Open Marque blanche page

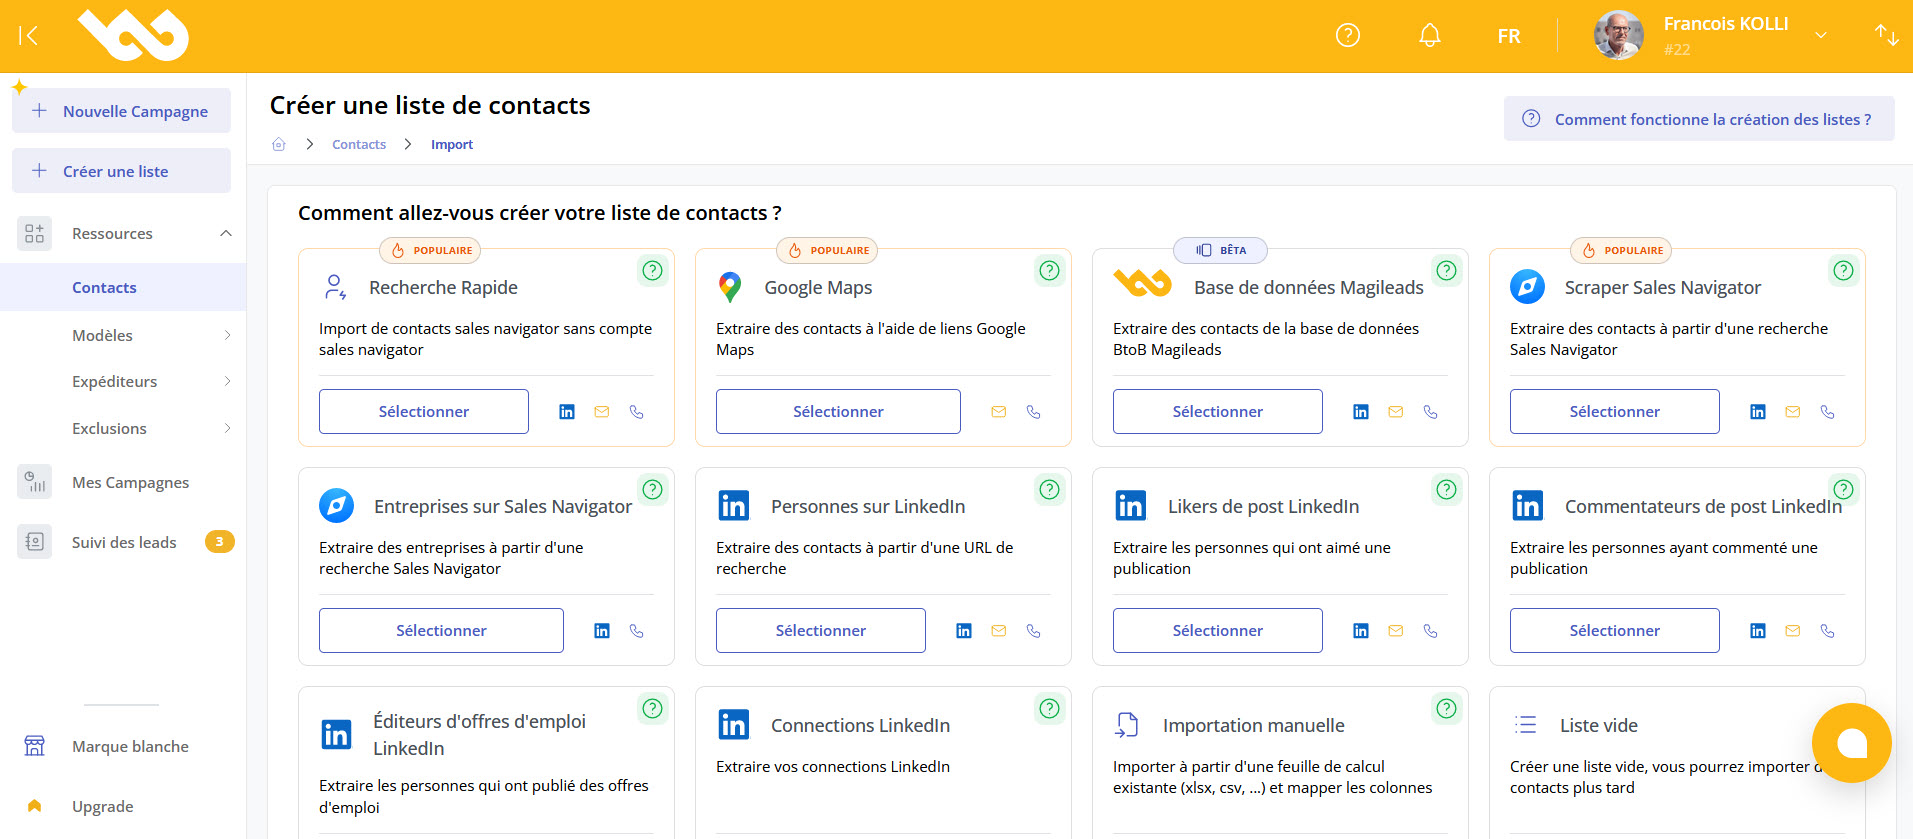click(x=130, y=746)
